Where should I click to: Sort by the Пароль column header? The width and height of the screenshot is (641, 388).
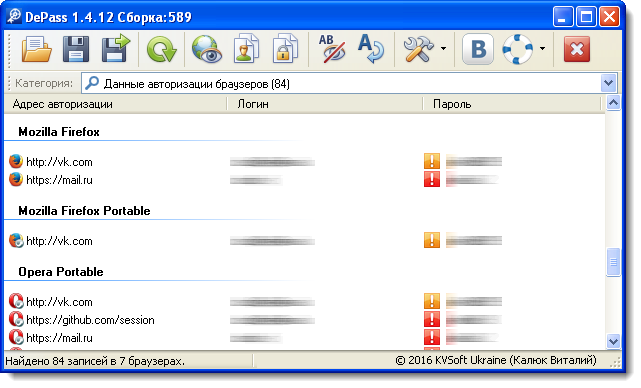click(512, 104)
